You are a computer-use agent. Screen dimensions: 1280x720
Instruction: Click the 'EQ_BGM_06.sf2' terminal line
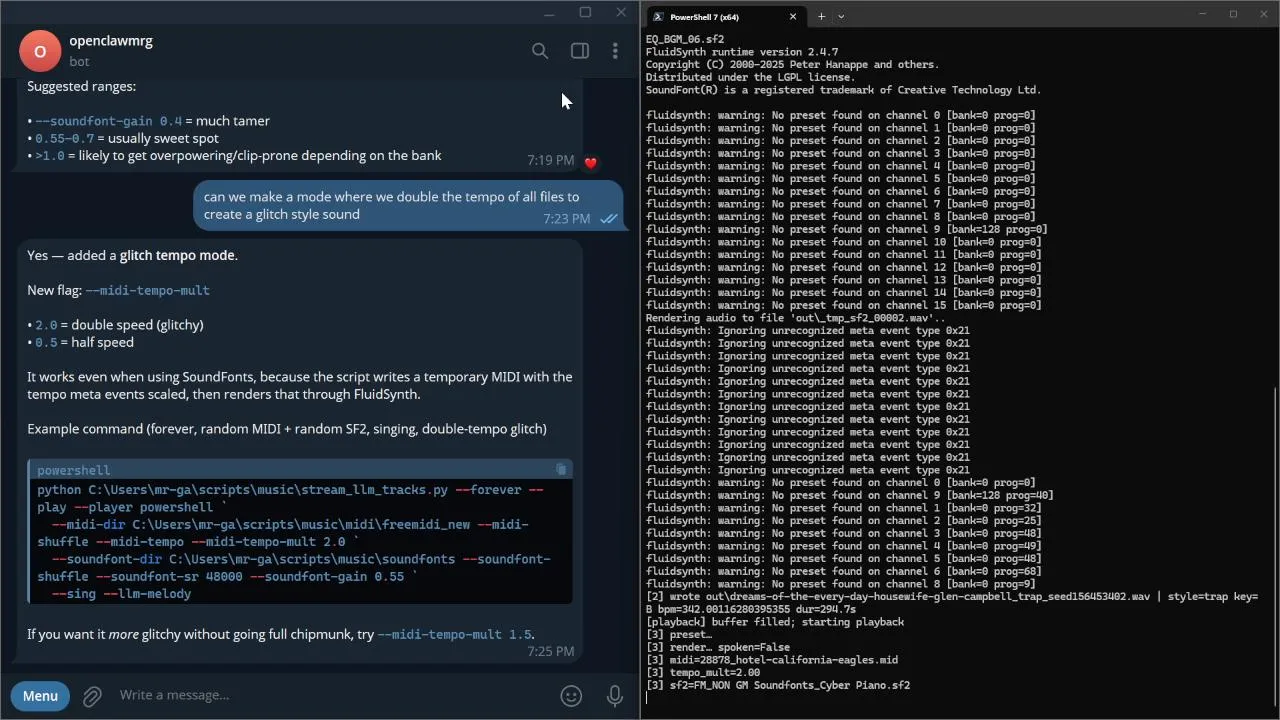685,39
